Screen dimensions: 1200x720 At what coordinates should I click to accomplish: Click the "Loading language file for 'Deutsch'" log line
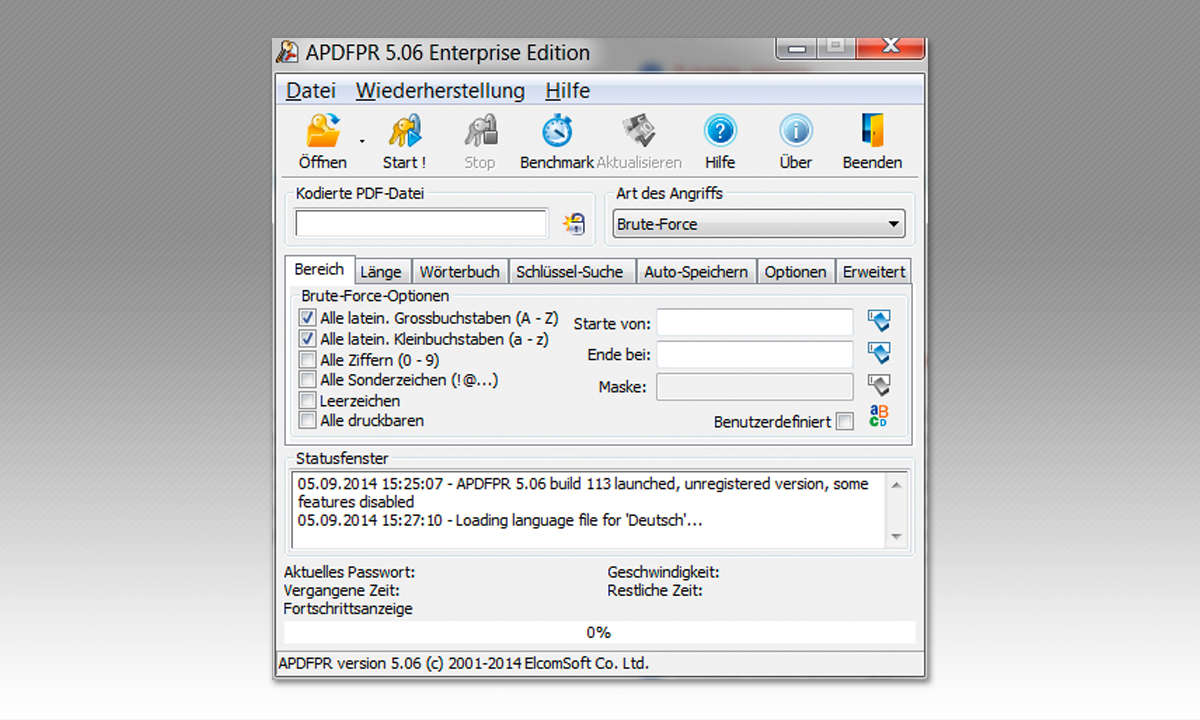pos(500,521)
